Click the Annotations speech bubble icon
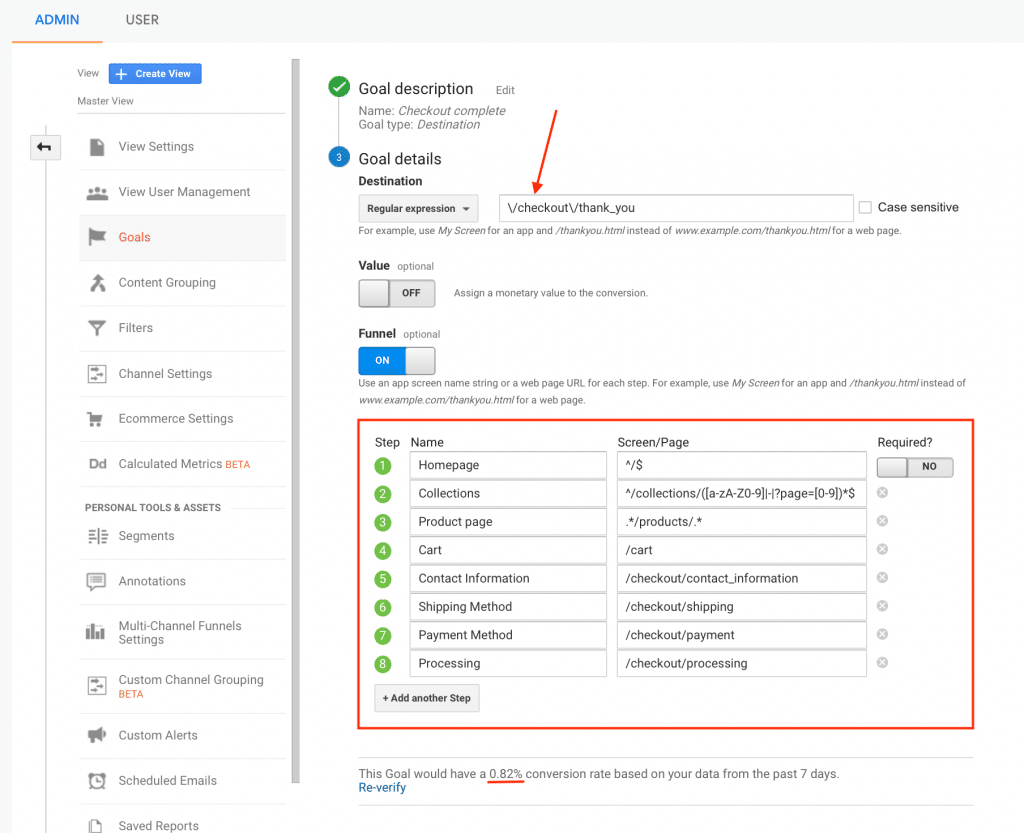Image resolution: width=1024 pixels, height=833 pixels. [x=96, y=582]
